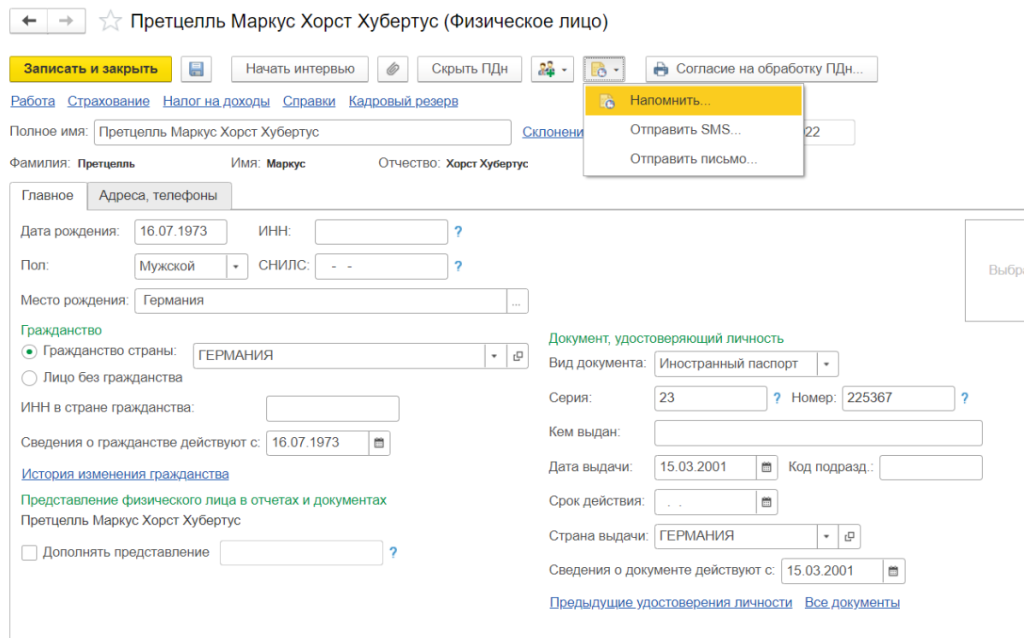This screenshot has width=1024, height=638.
Task: Click the forward arrow navigation button
Action: coord(66,21)
